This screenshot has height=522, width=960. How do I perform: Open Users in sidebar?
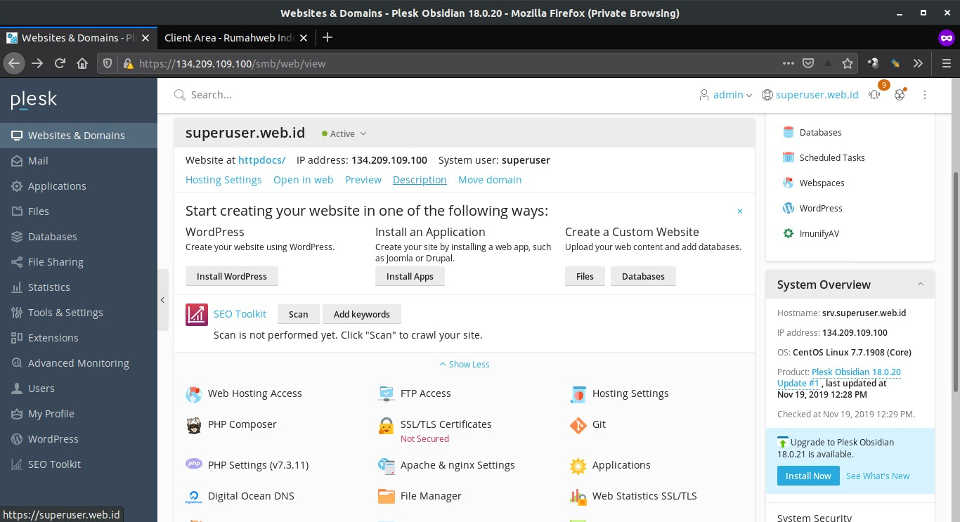tap(78, 388)
